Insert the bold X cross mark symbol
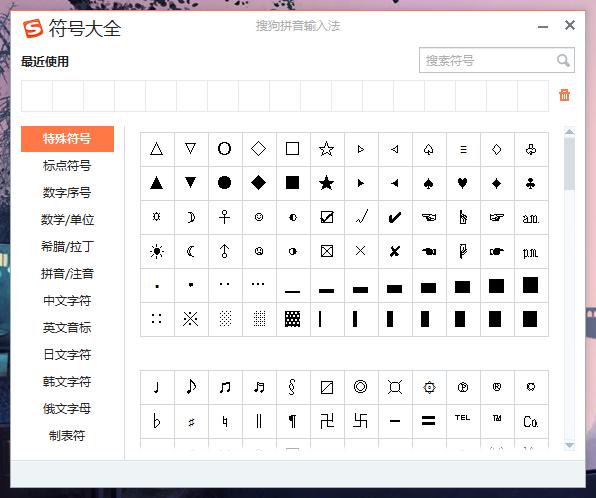The height and width of the screenshot is (498, 596). point(395,251)
